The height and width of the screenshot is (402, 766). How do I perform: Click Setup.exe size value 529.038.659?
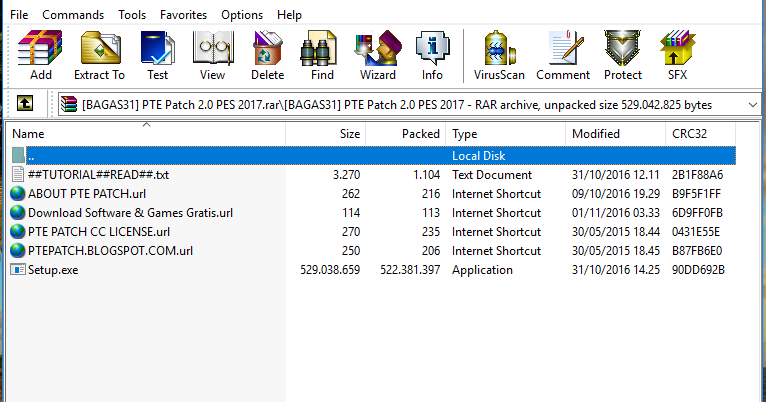(x=330, y=270)
